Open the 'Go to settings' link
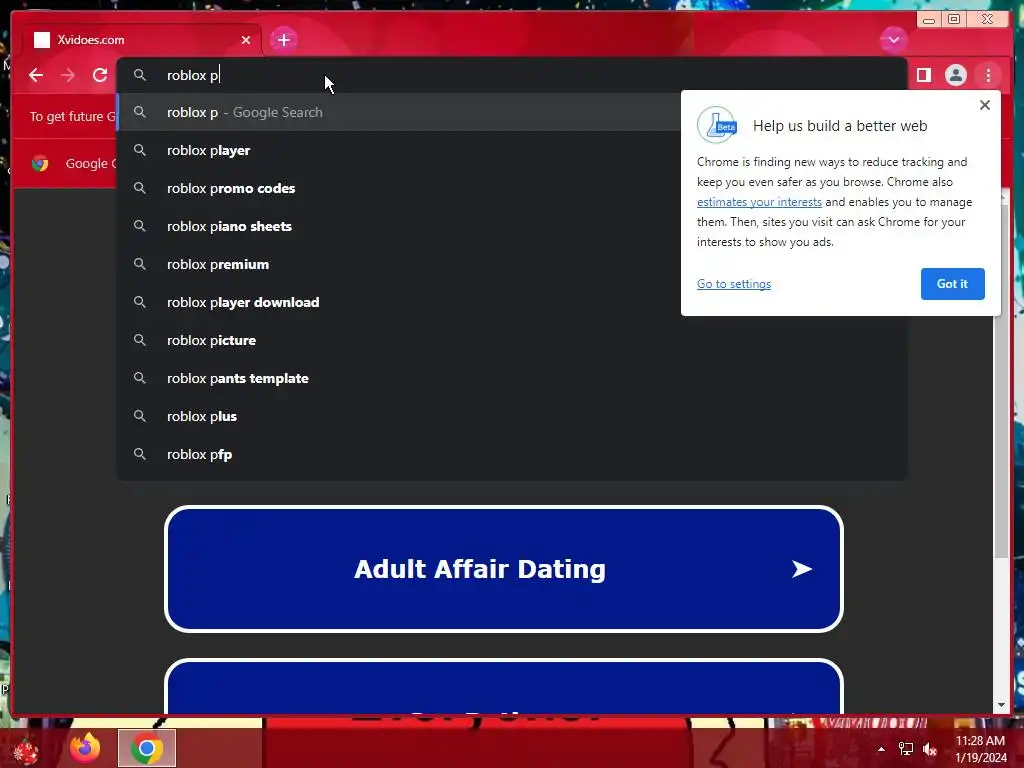The height and width of the screenshot is (768, 1024). pyautogui.click(x=733, y=284)
